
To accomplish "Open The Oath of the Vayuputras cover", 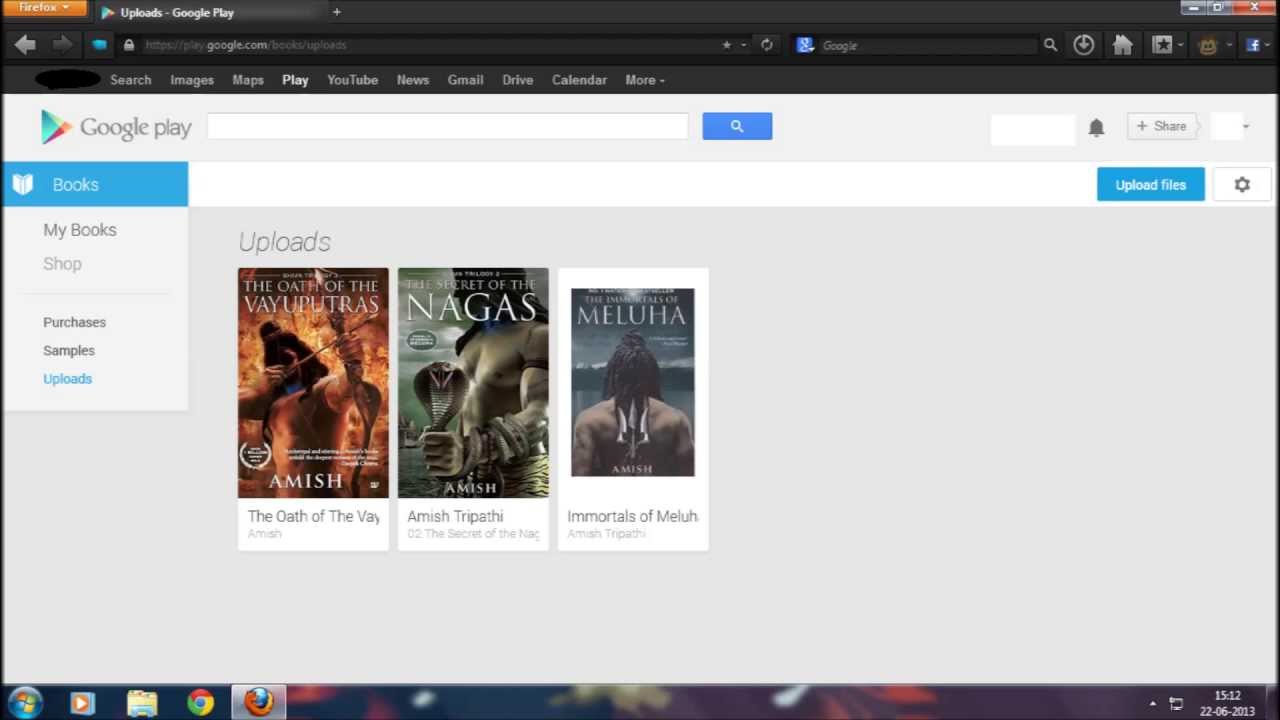I will (x=313, y=383).
